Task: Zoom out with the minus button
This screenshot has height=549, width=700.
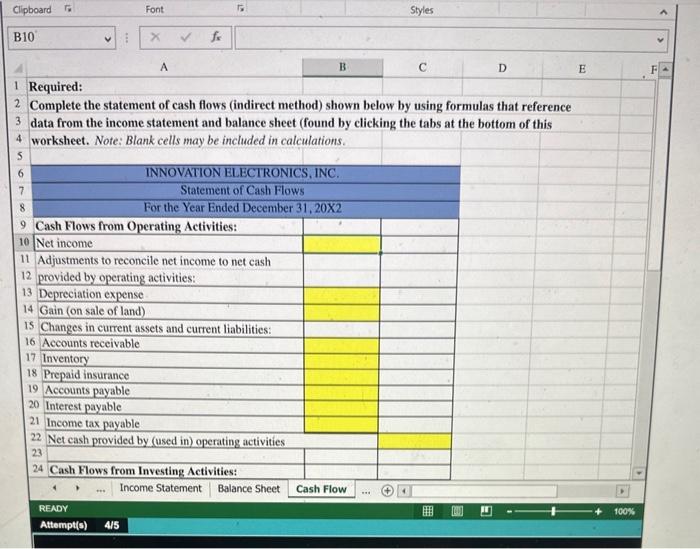Action: click(509, 512)
